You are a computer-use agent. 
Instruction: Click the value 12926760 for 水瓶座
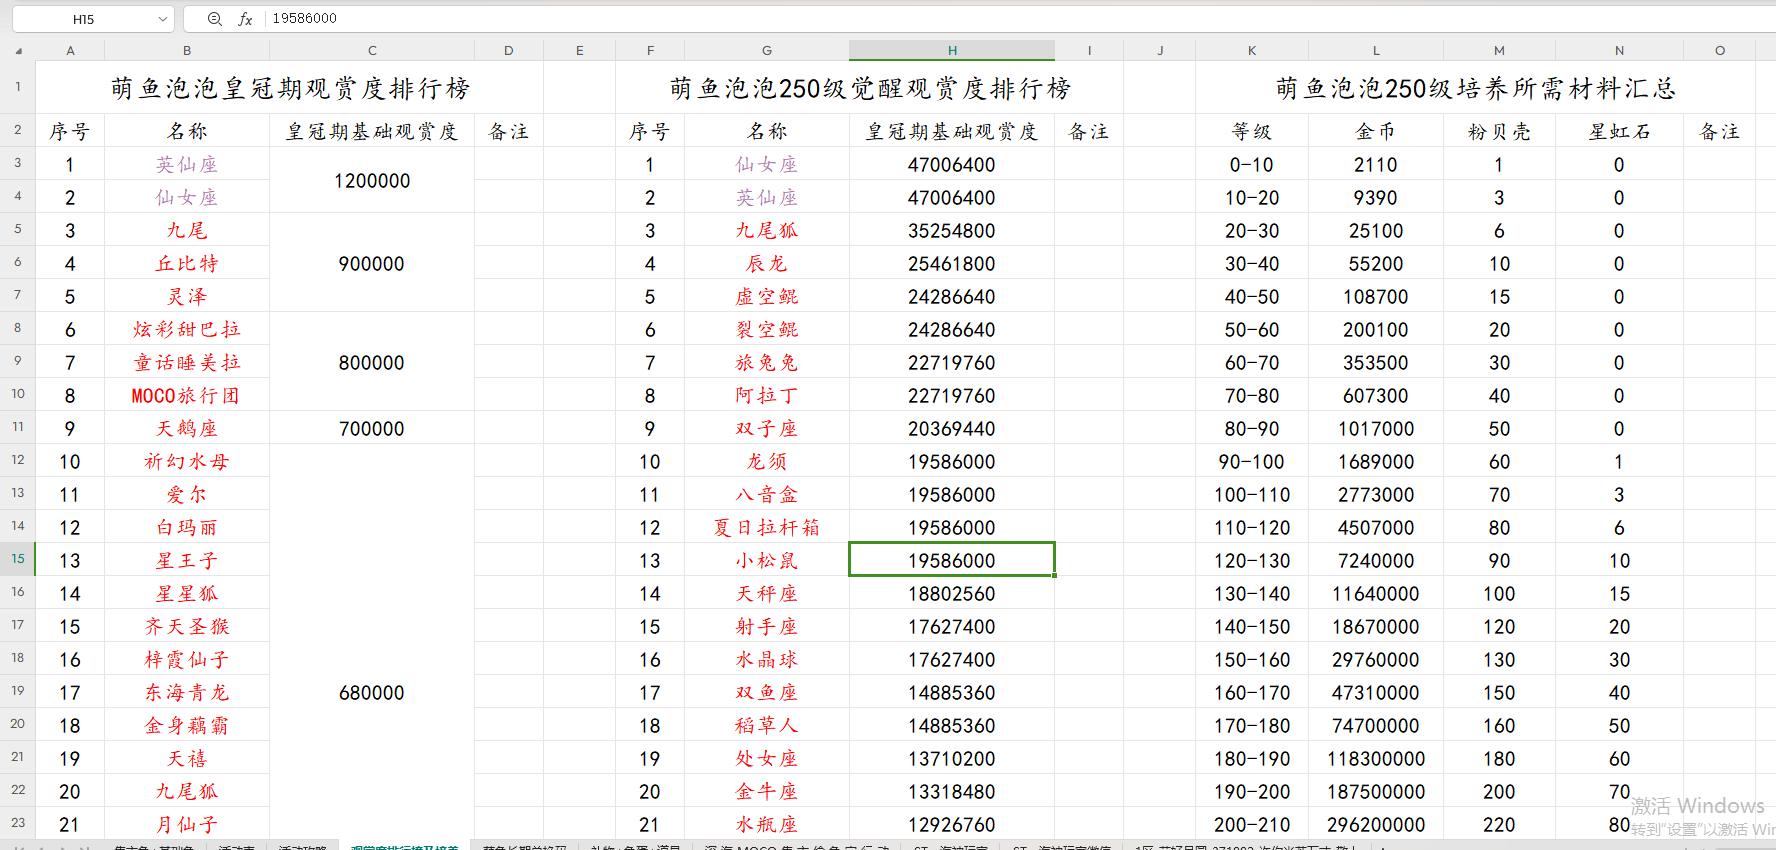click(x=952, y=824)
